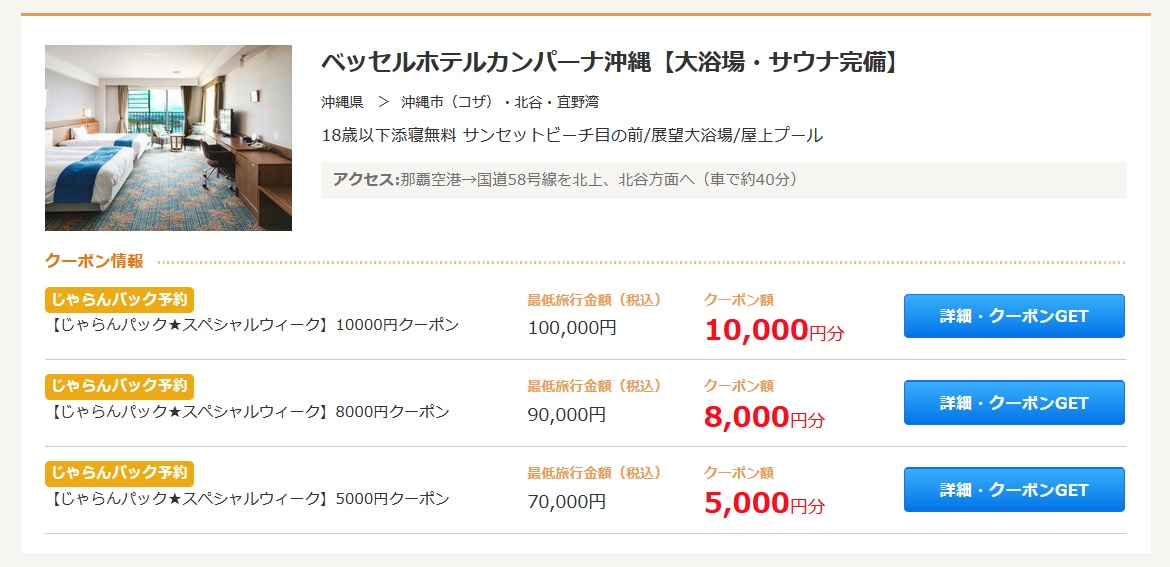The image size is (1170, 567).
Task: Open the スペシャルウィーク 10000円クーポン title
Action: tap(254, 325)
